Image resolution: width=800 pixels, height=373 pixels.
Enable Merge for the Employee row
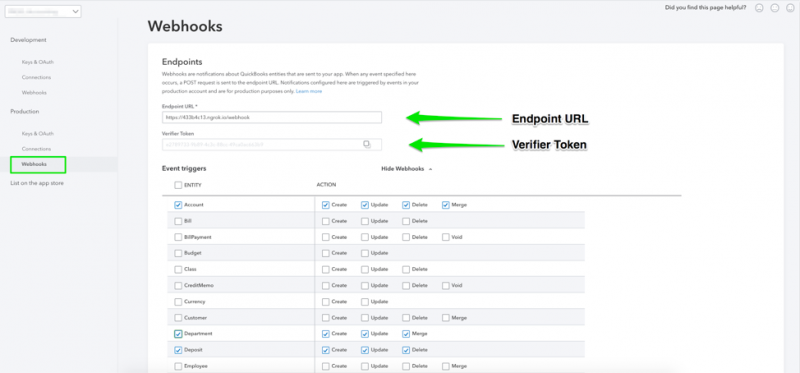(x=446, y=366)
